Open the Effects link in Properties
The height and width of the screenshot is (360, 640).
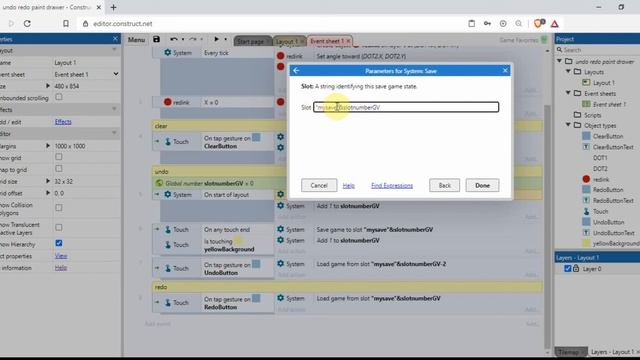[63, 122]
